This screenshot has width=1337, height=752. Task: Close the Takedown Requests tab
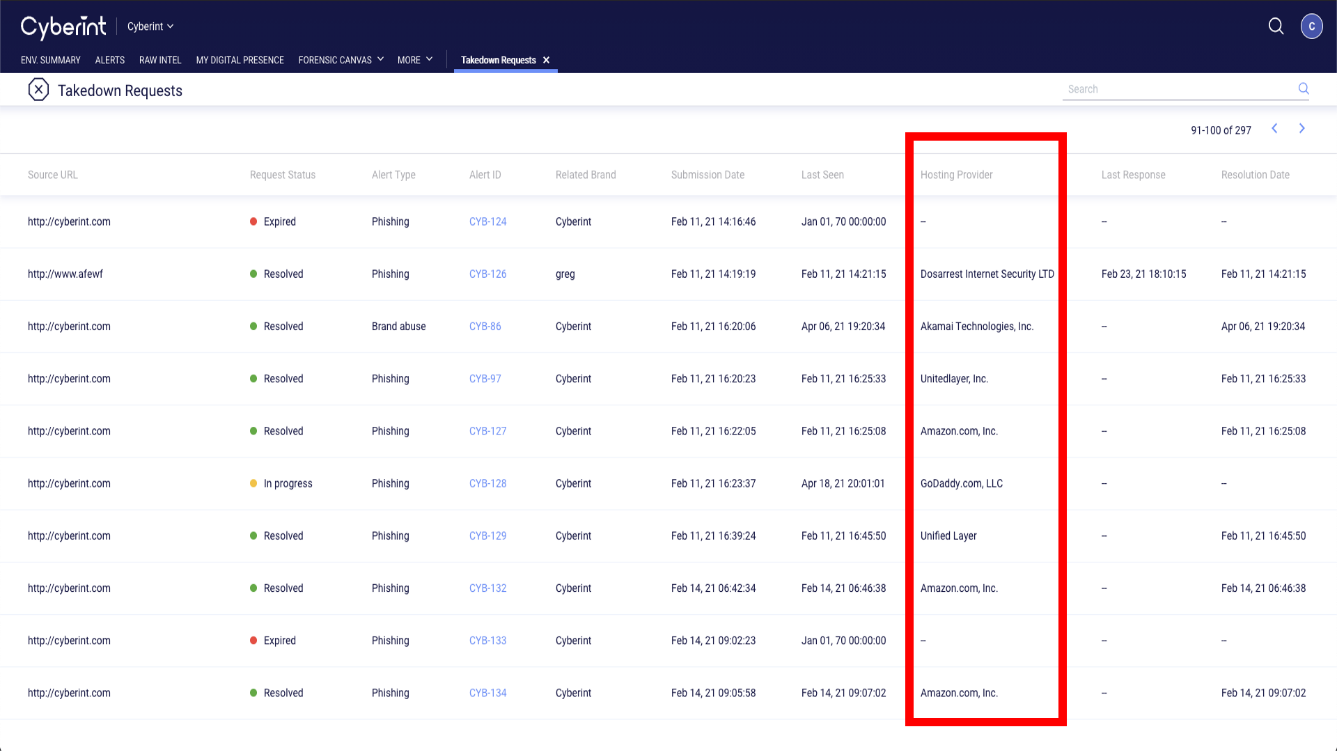[546, 60]
